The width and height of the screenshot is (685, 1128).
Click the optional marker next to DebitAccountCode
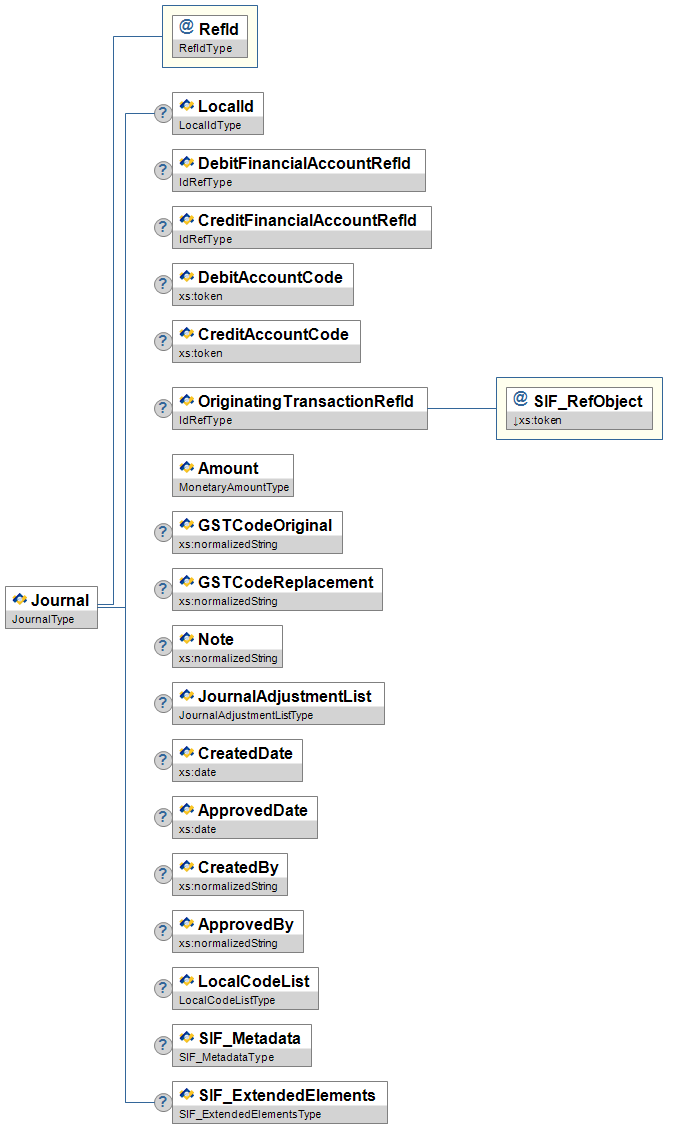(162, 284)
